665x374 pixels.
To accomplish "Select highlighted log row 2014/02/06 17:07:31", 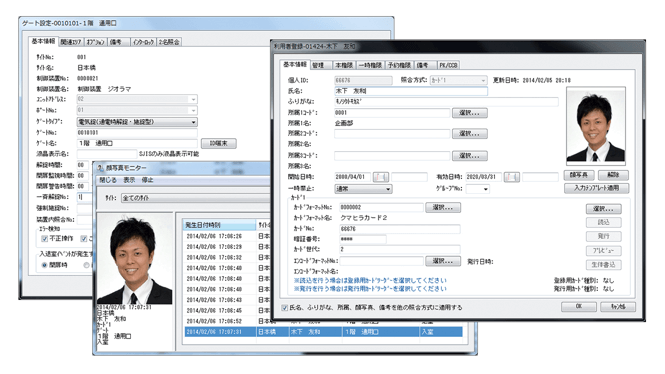I will (x=323, y=332).
